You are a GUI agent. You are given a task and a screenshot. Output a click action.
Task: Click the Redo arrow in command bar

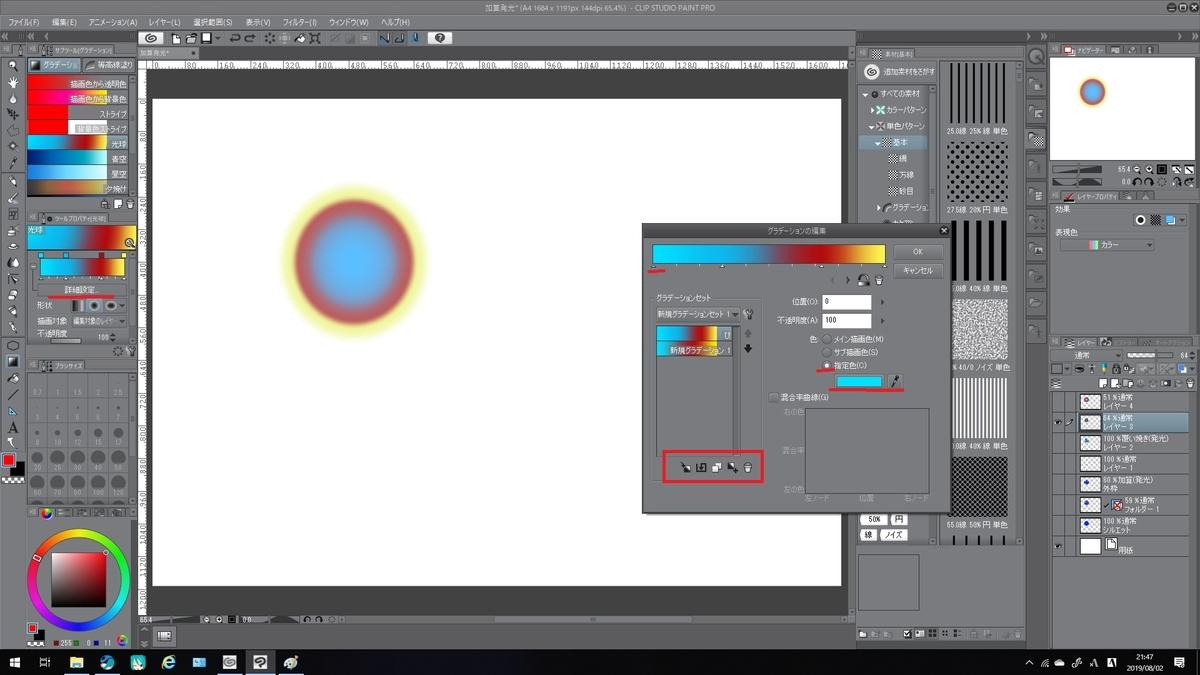250,38
